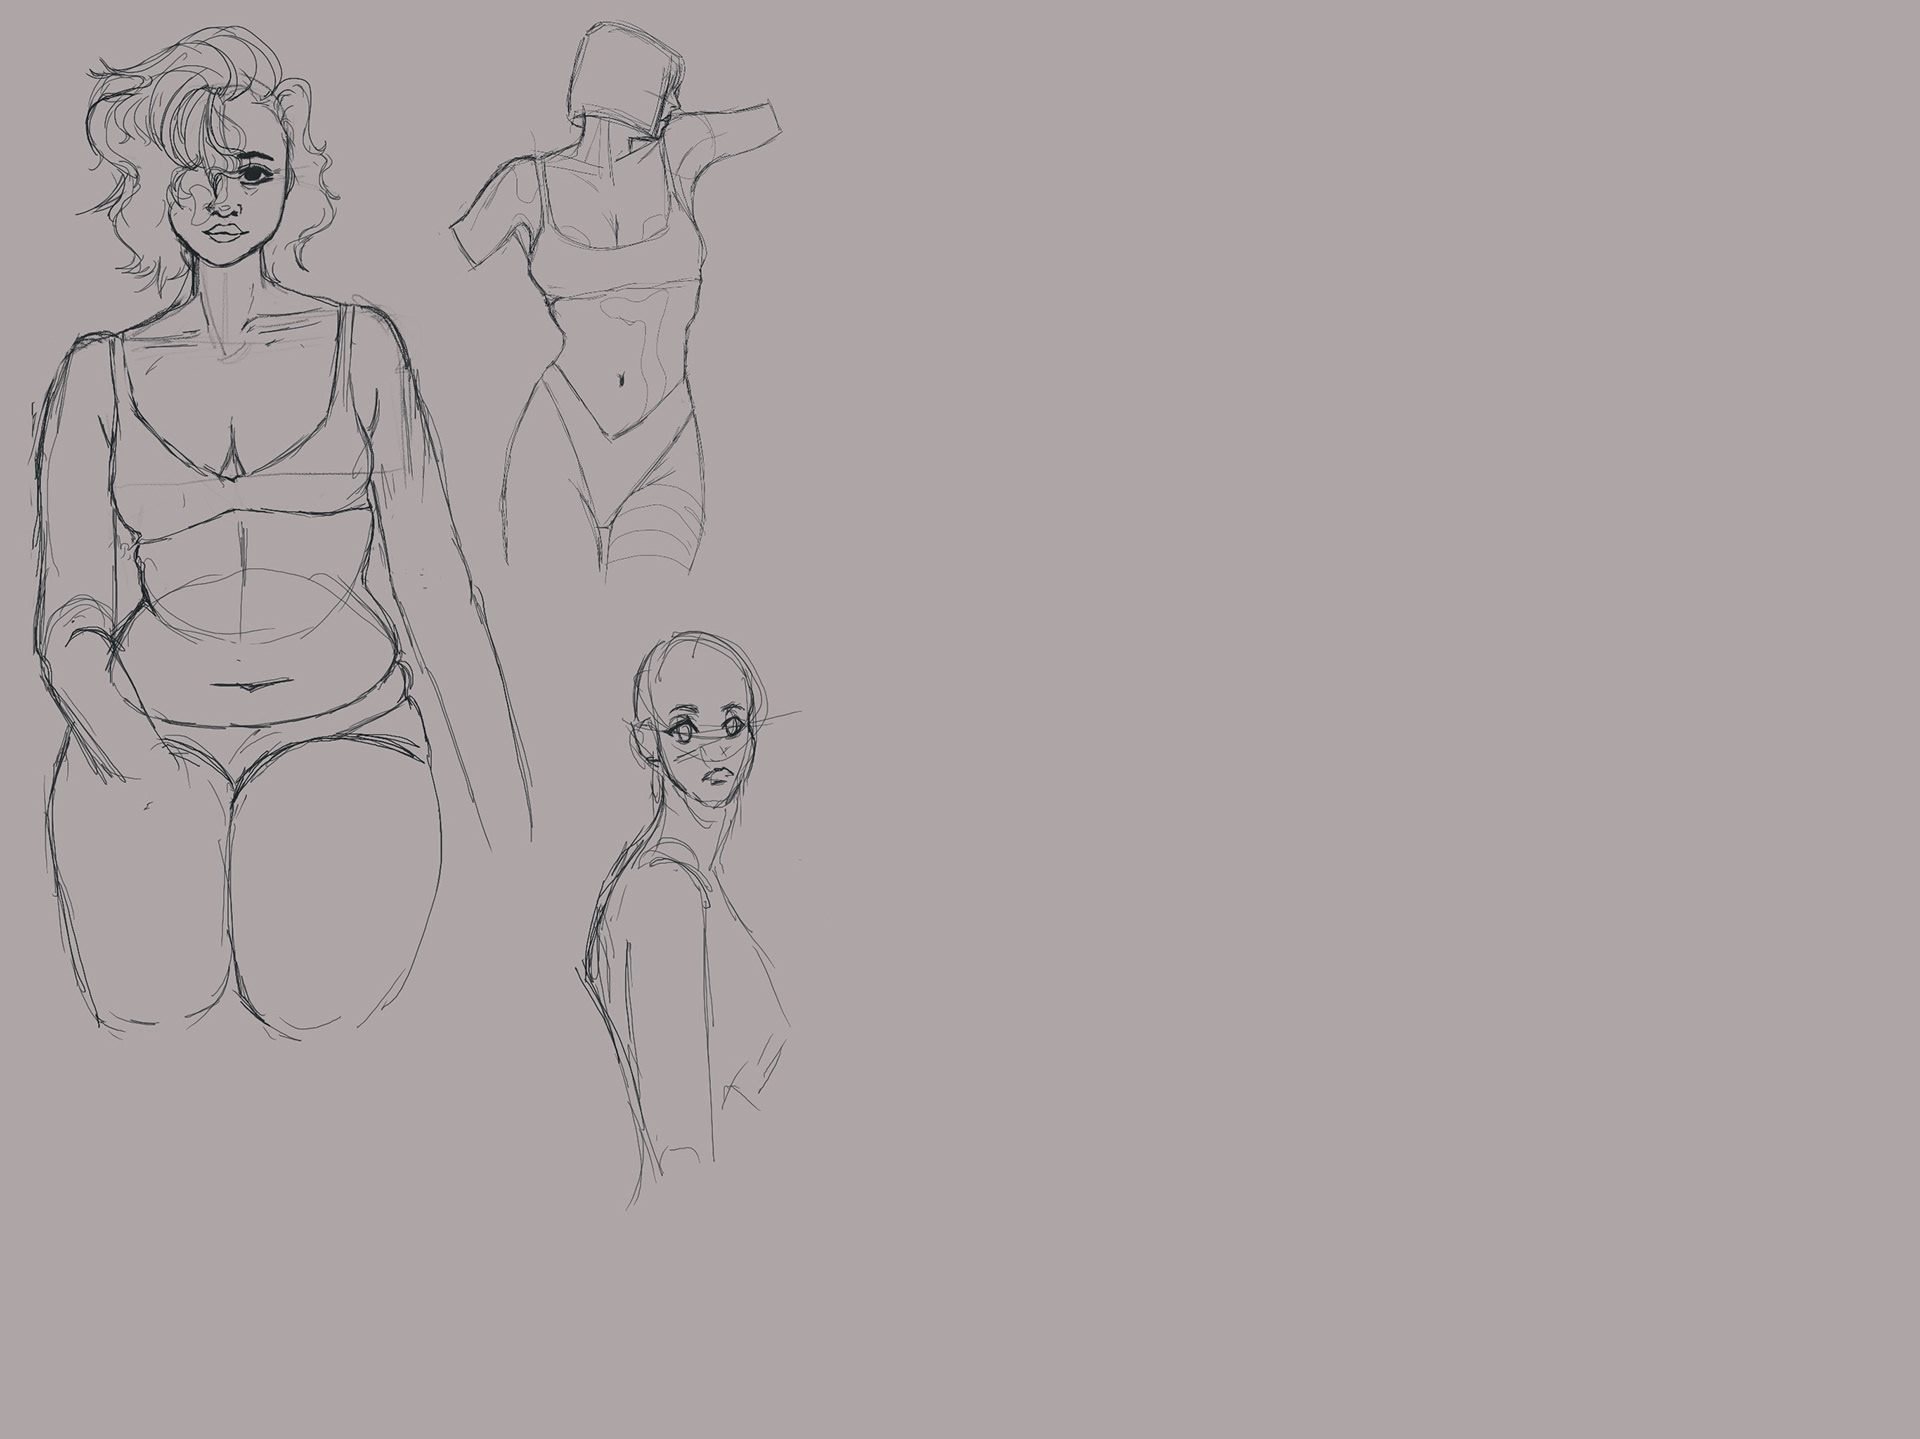
Task: Click the large figure's bra center V
Action: 232,470
